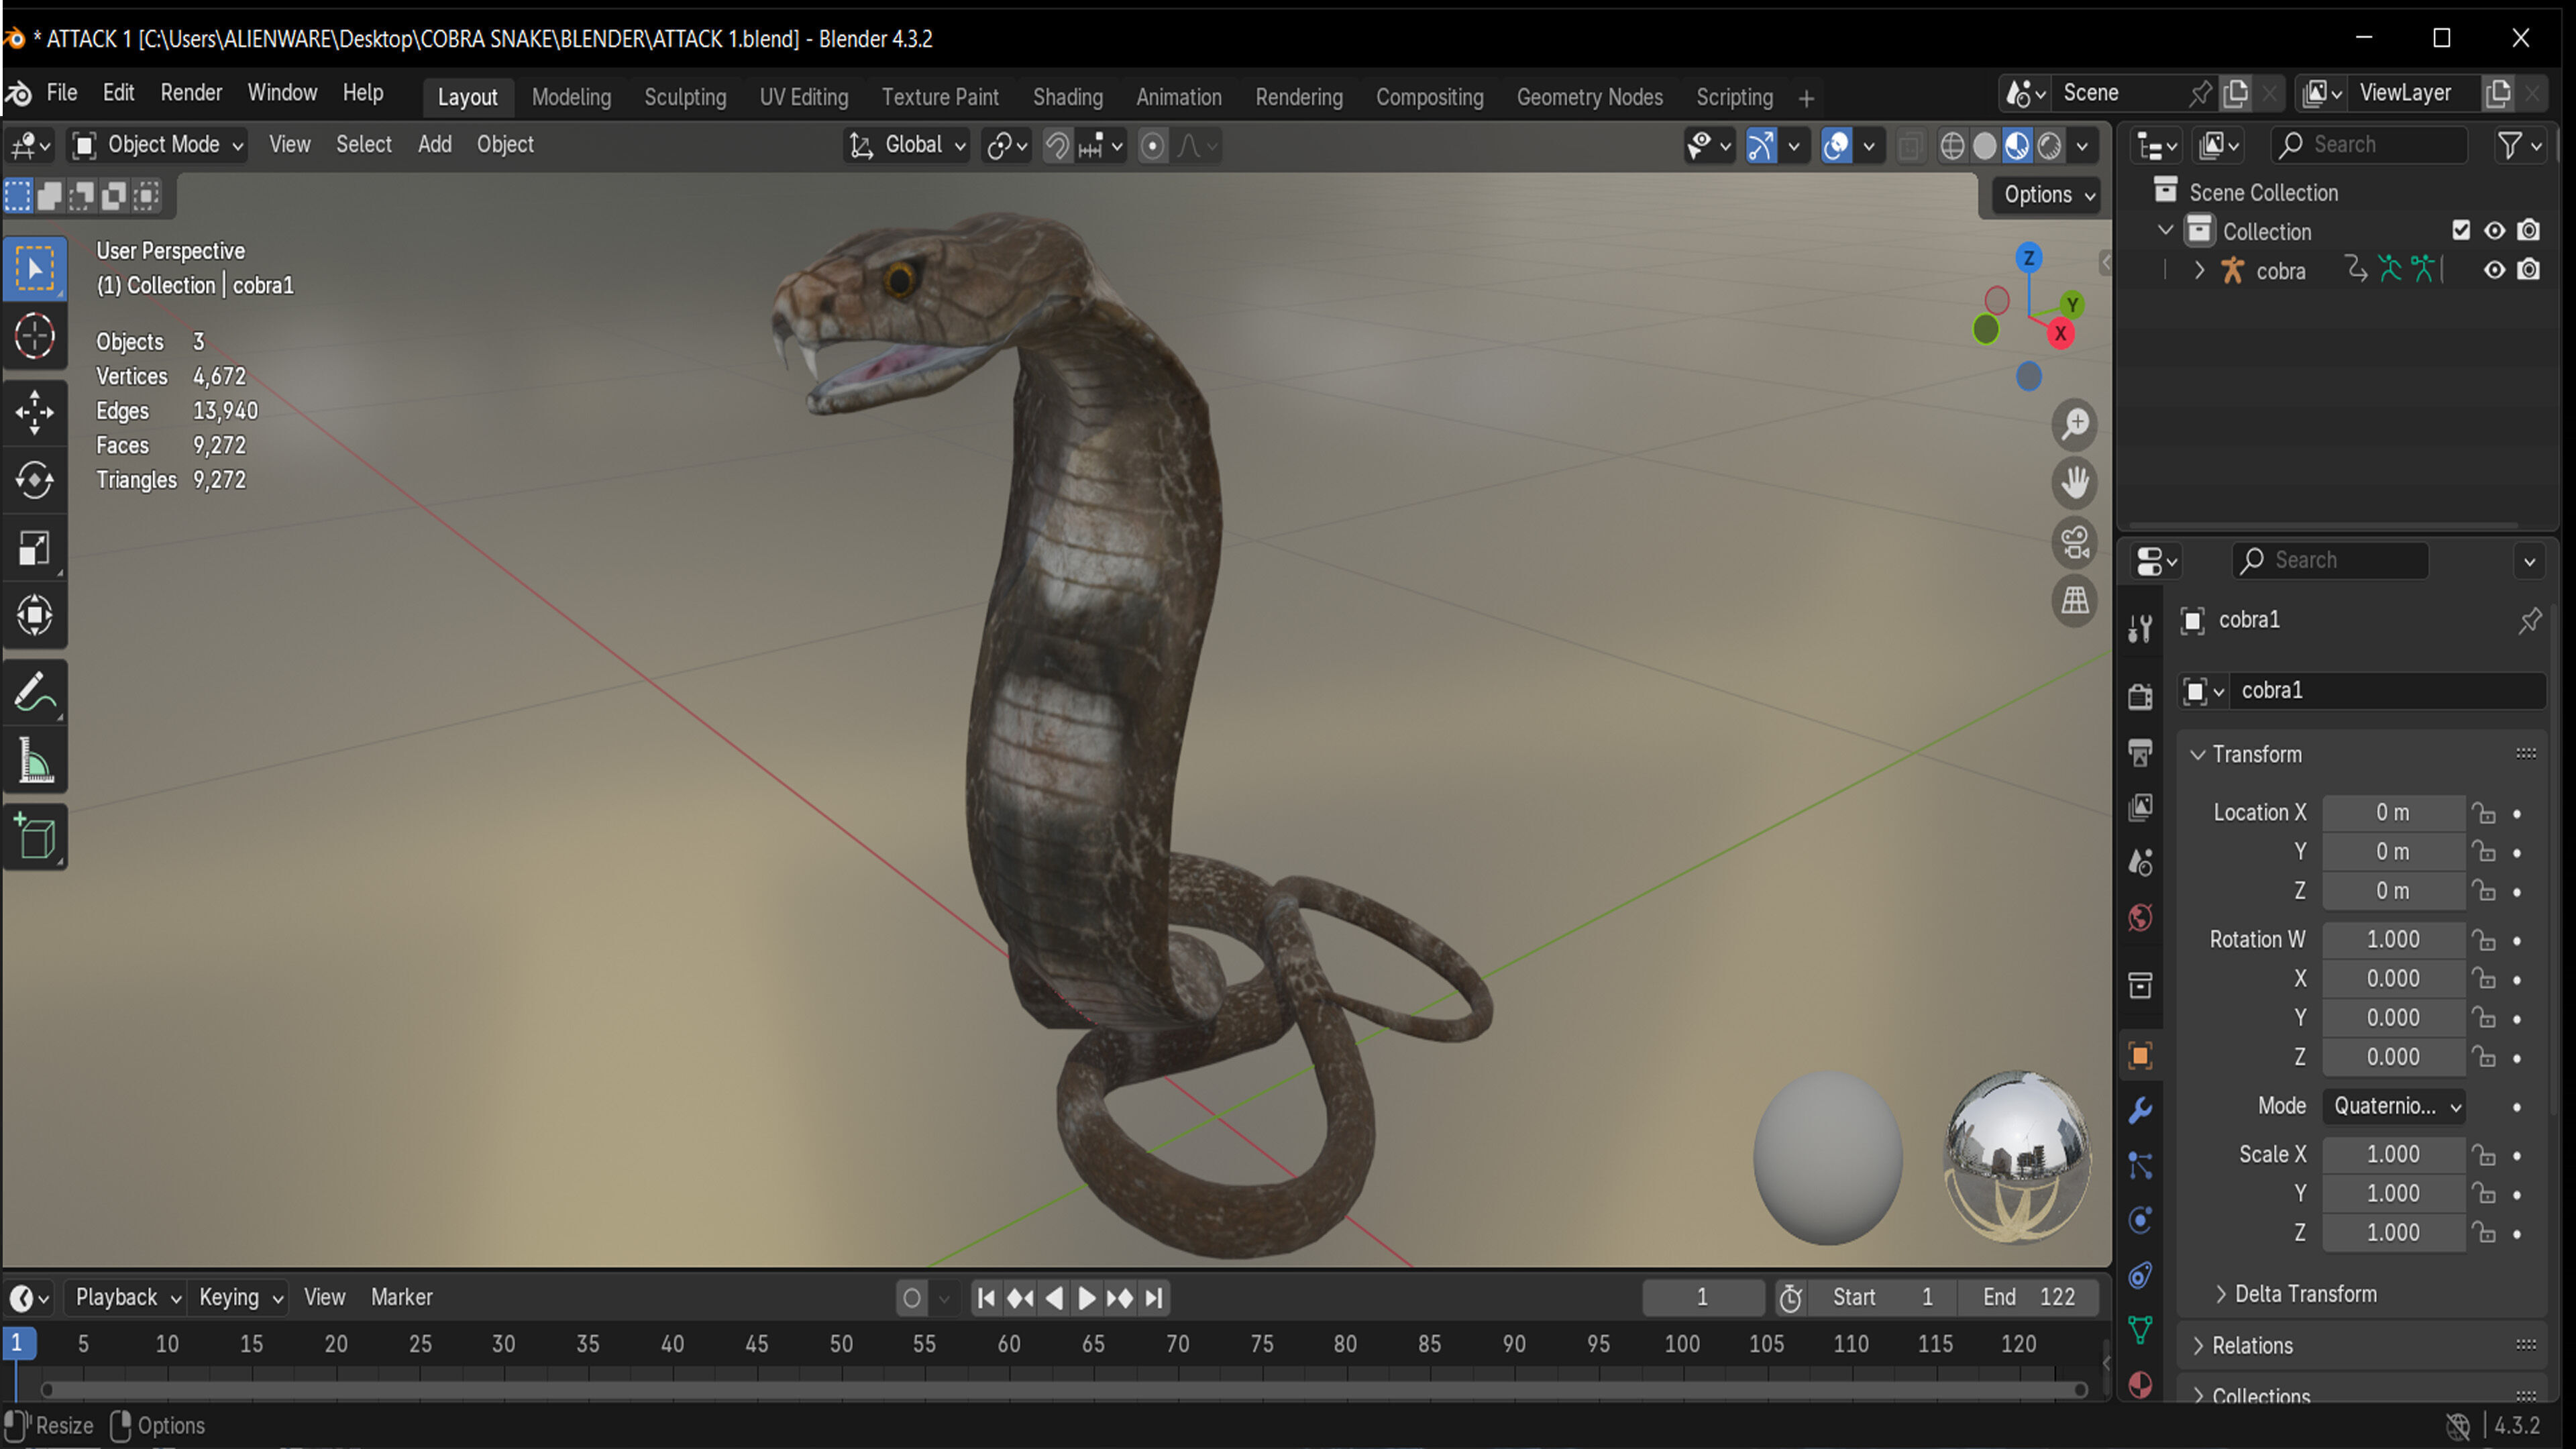Open the Modifiers wrench tab
This screenshot has height=1449, width=2576.
click(2140, 1110)
